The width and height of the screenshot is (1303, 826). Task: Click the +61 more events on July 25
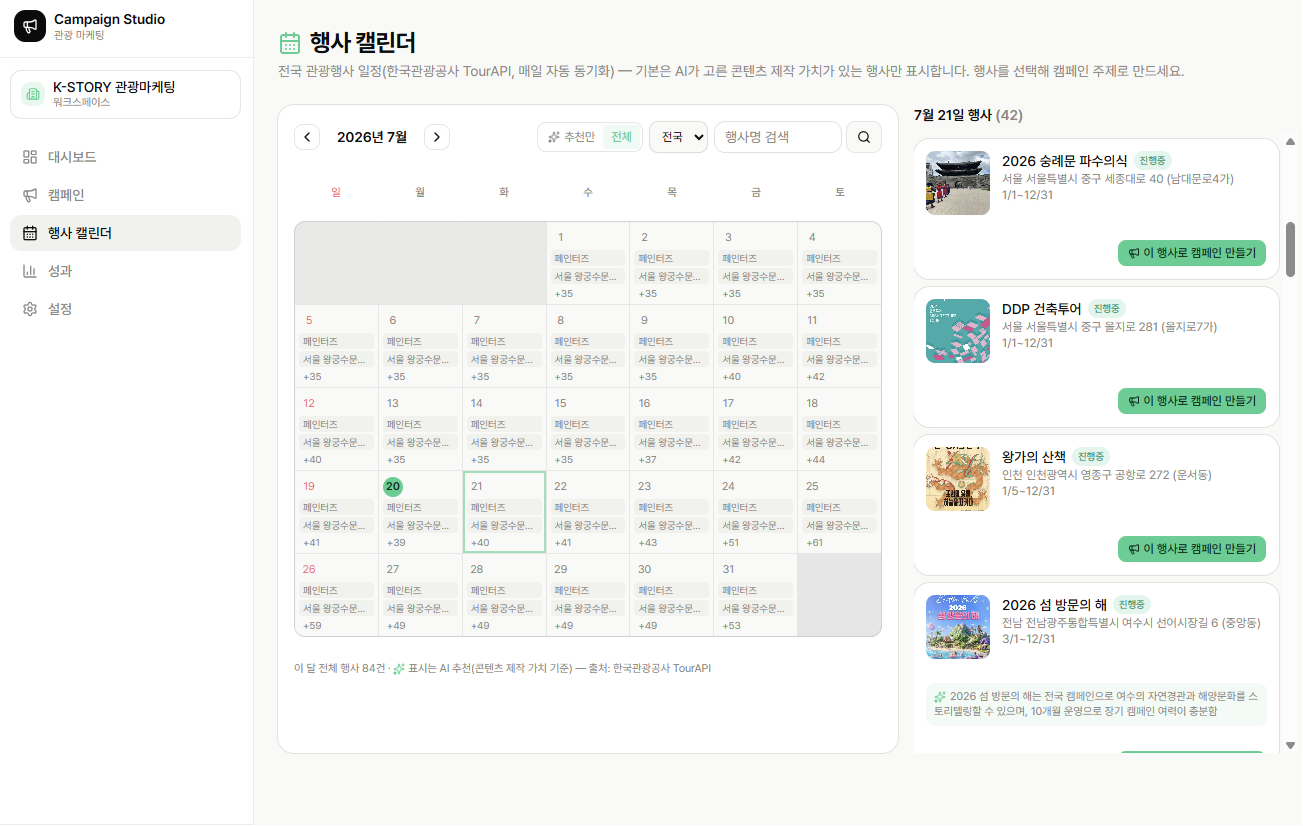pyautogui.click(x=815, y=543)
